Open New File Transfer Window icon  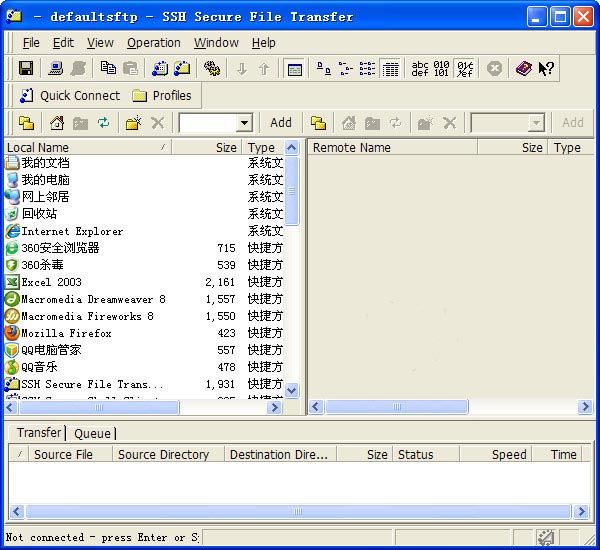[x=182, y=69]
